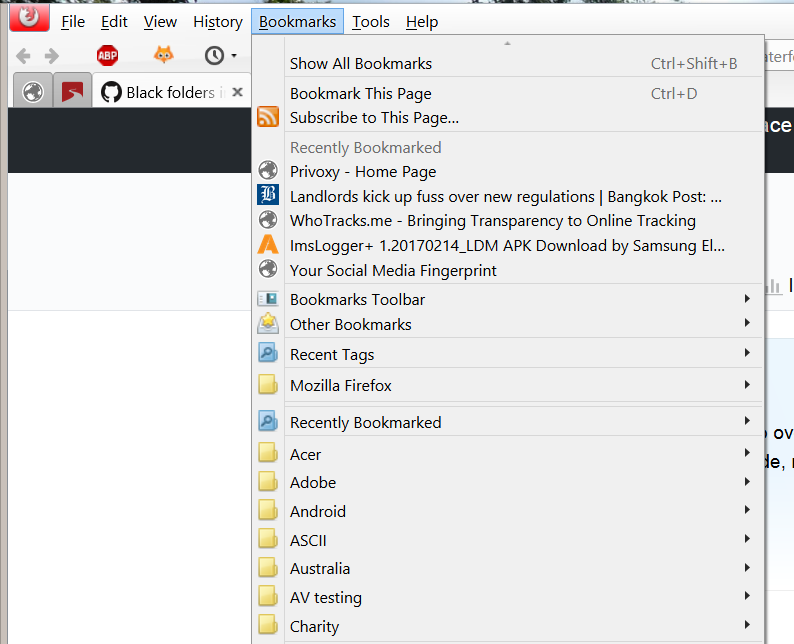Open Your Social Media Fingerprint bookmark
The image size is (794, 644).
click(509, 270)
